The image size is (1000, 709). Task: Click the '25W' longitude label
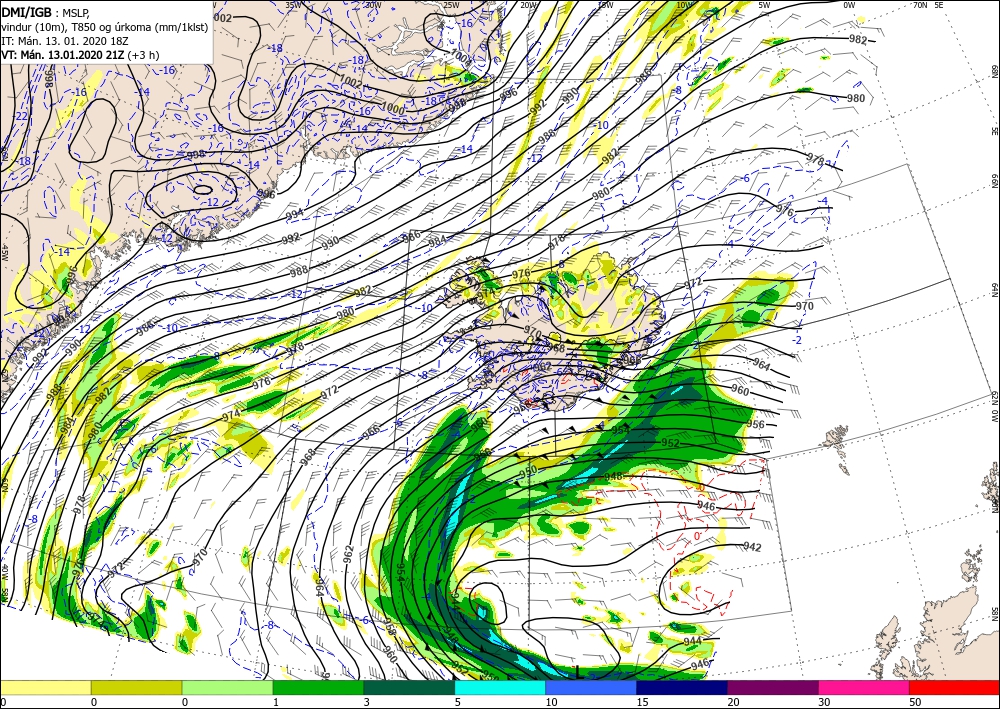pos(451,5)
